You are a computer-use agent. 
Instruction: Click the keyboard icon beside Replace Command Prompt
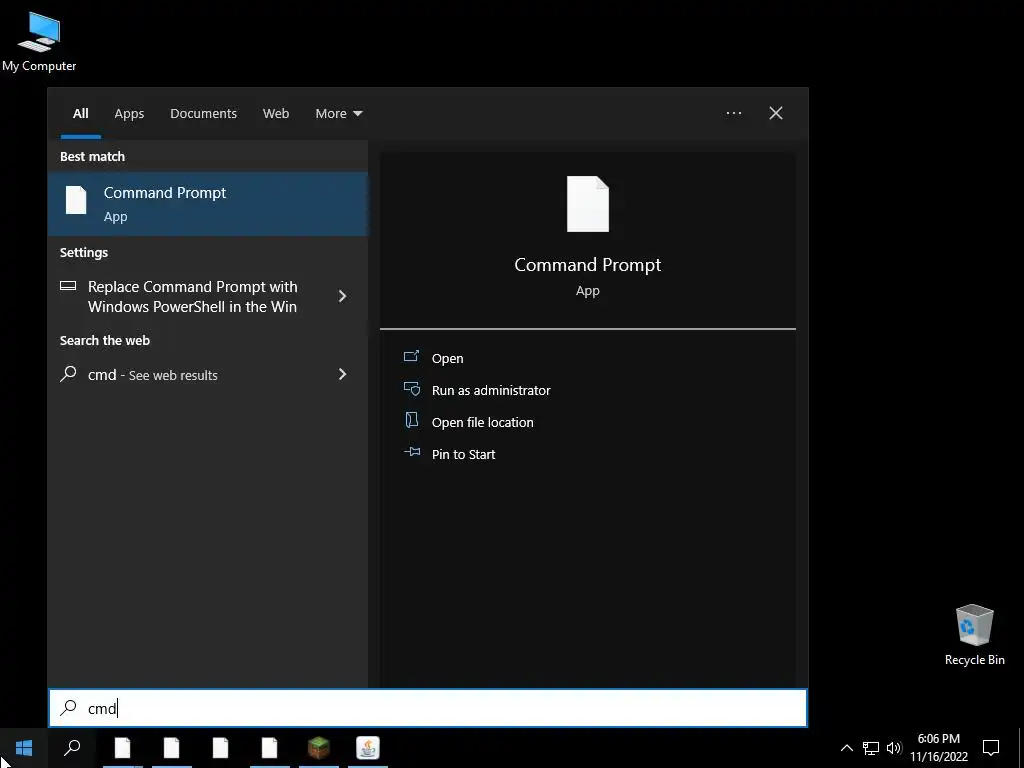point(68,286)
